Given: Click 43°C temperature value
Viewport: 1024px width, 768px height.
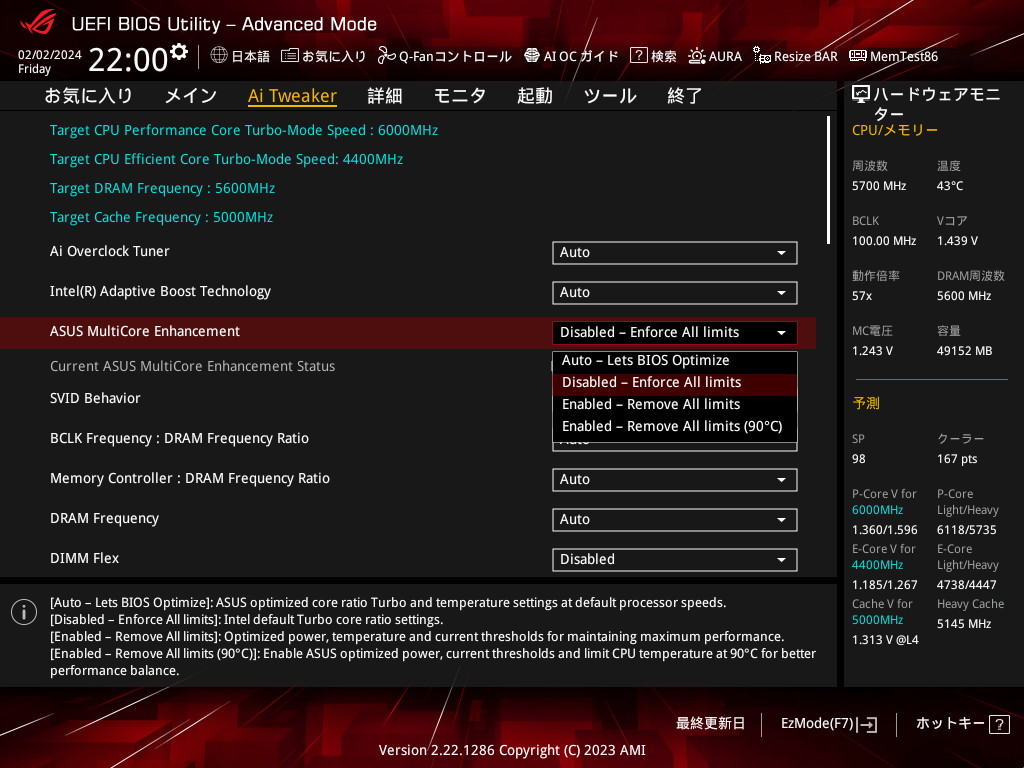Looking at the screenshot, I should [950, 186].
